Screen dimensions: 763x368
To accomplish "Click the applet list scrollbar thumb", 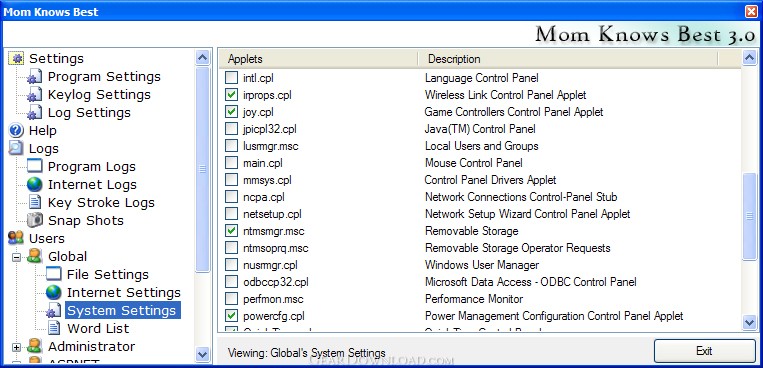I will pos(749,216).
